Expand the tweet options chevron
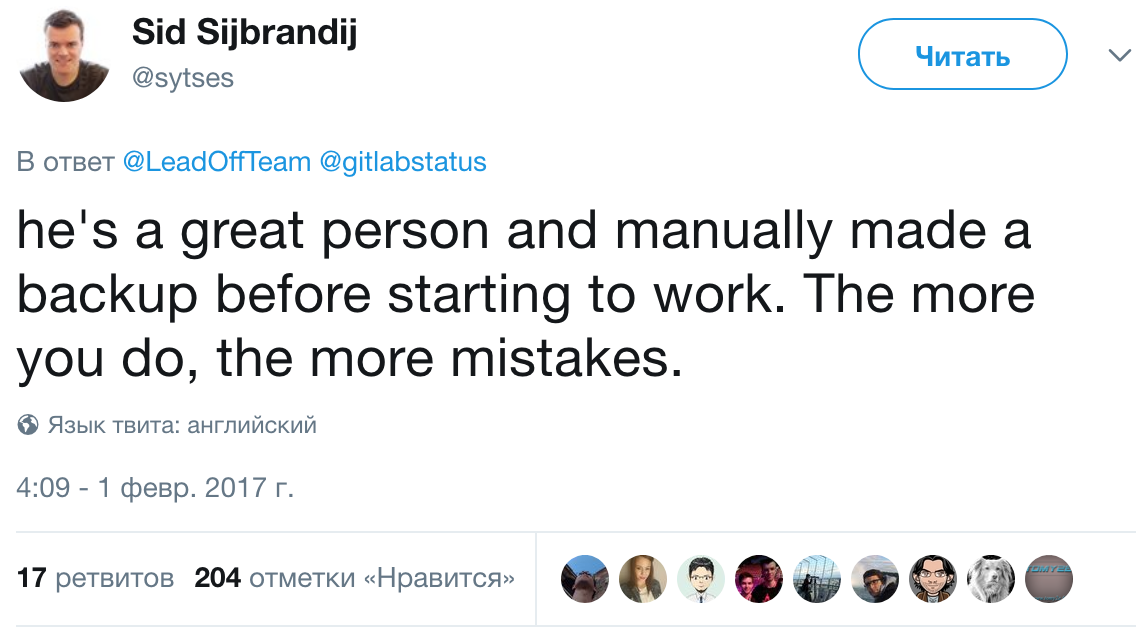 [x=1119, y=56]
